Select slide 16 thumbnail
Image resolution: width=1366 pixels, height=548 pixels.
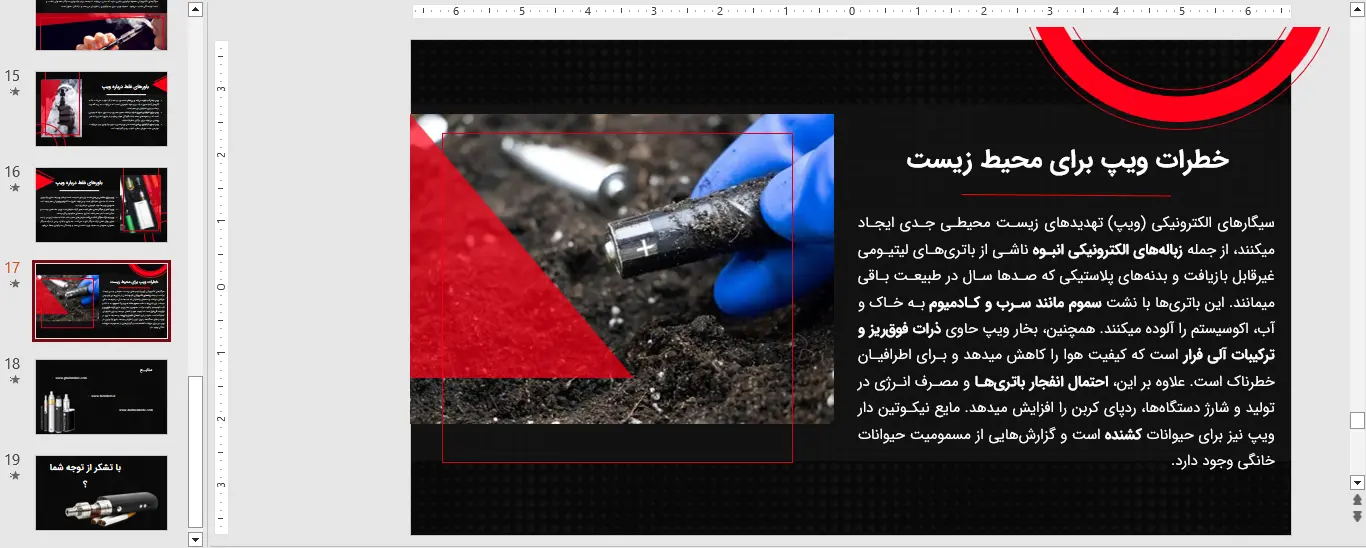101,205
